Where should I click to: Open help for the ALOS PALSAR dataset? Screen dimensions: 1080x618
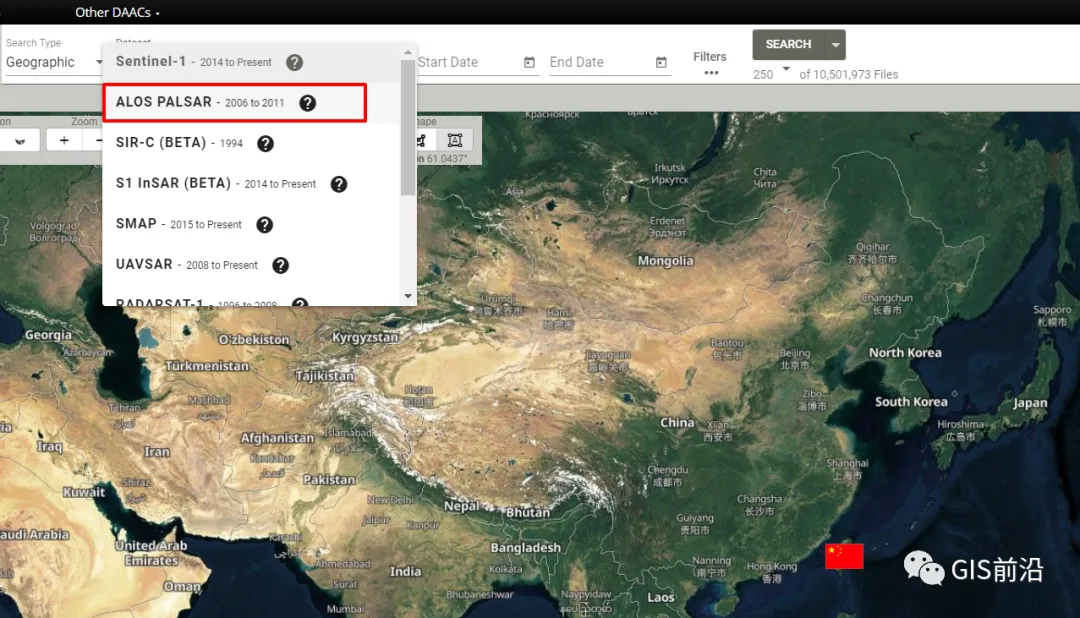point(307,103)
